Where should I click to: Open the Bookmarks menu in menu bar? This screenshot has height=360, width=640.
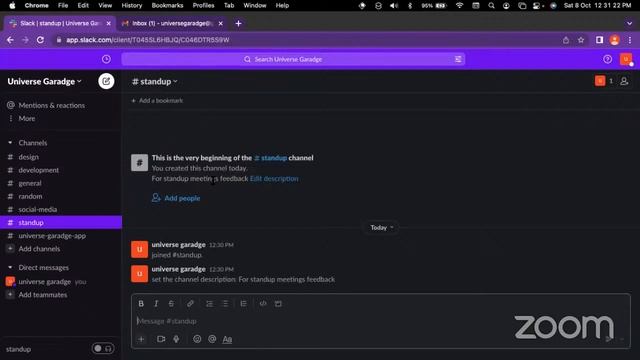167,6
